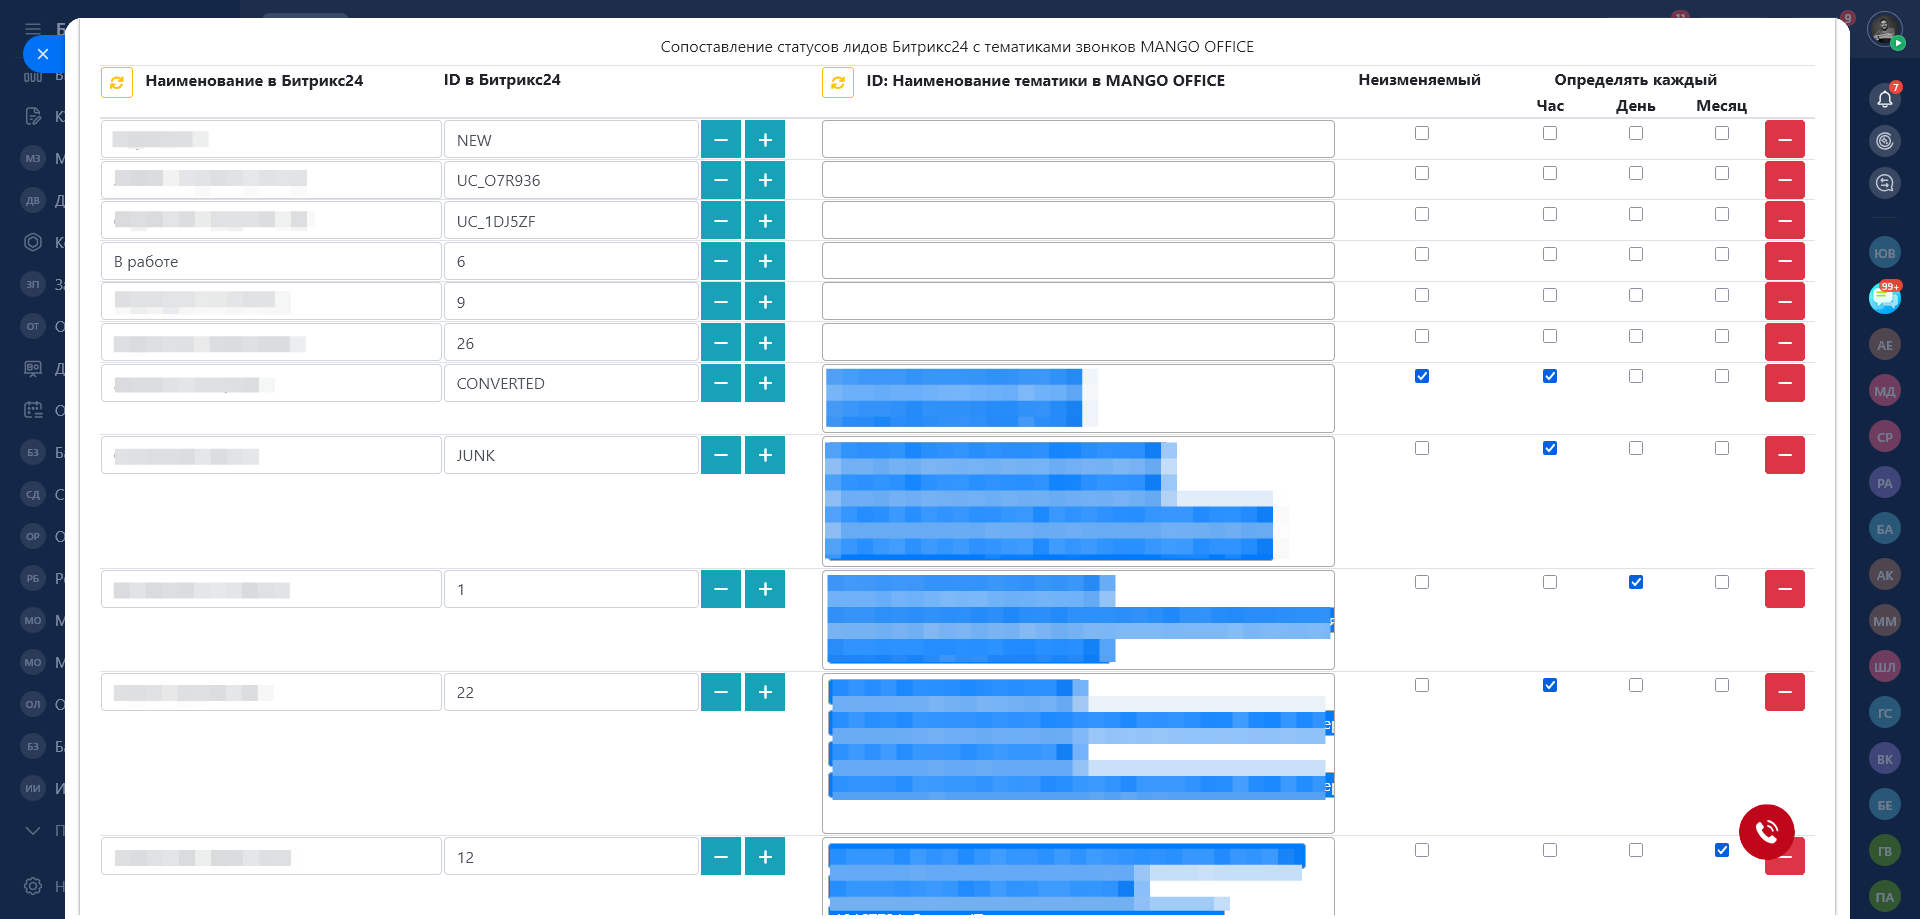Delete the JUNK row with its red button

click(x=1785, y=455)
